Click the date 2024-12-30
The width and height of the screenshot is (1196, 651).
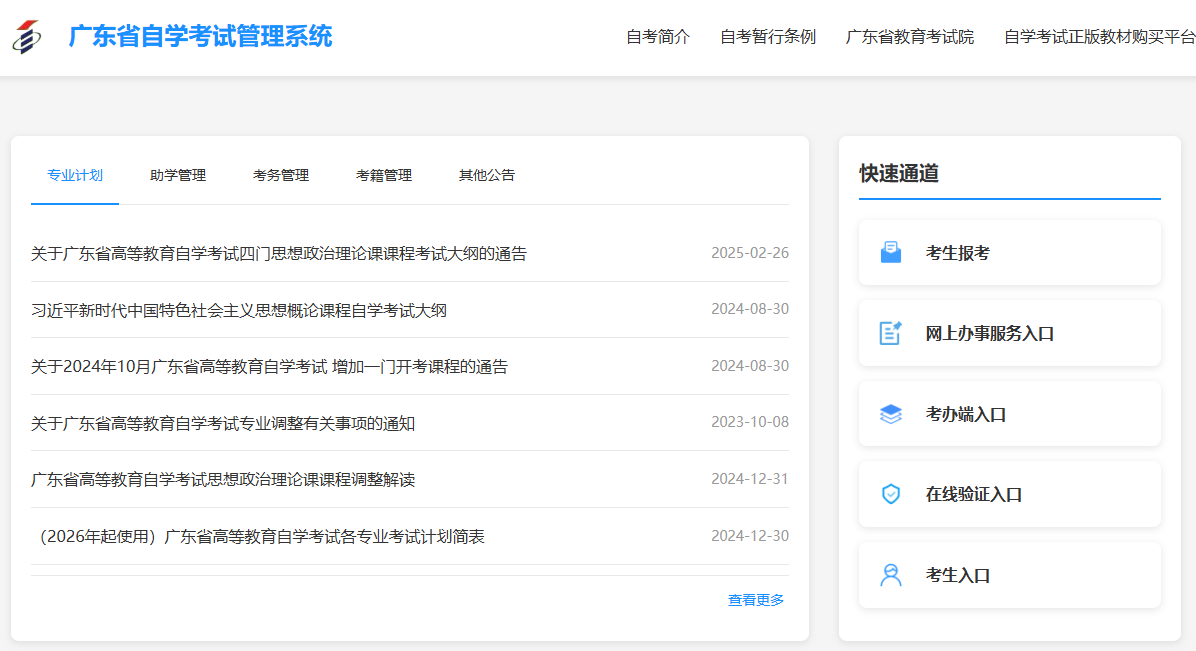(750, 536)
